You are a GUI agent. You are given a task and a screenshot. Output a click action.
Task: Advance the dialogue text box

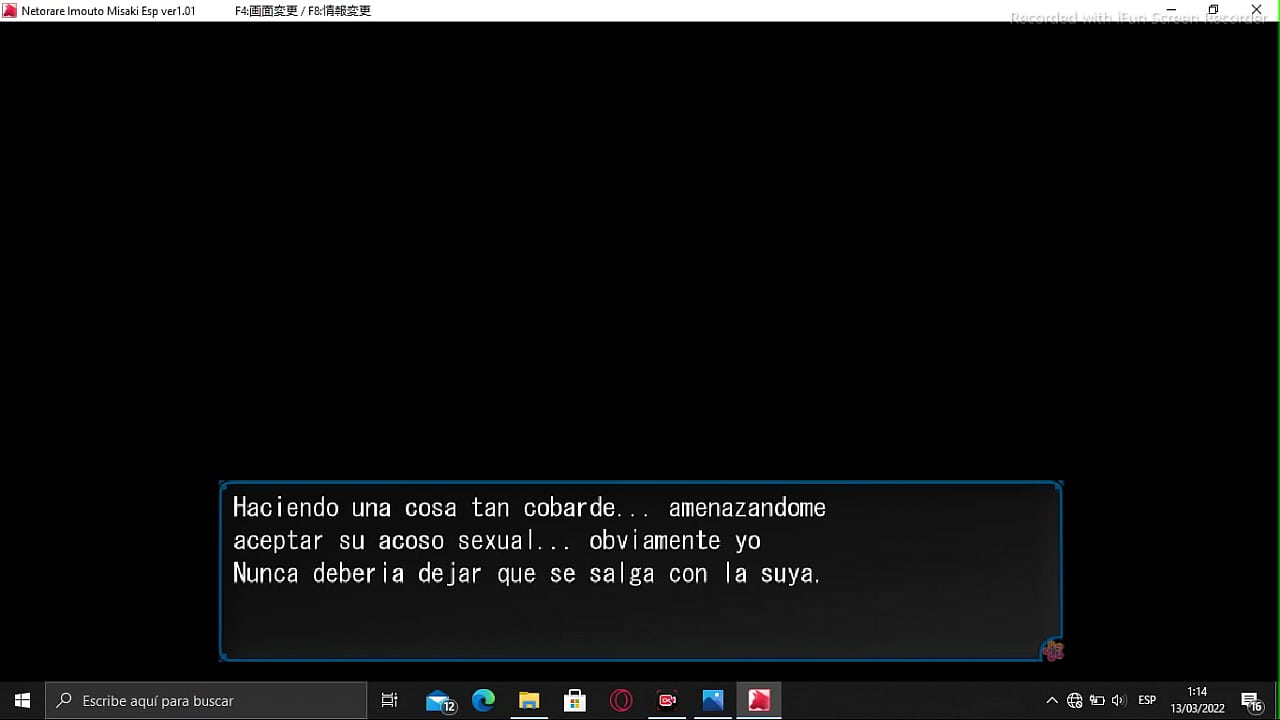click(x=640, y=571)
